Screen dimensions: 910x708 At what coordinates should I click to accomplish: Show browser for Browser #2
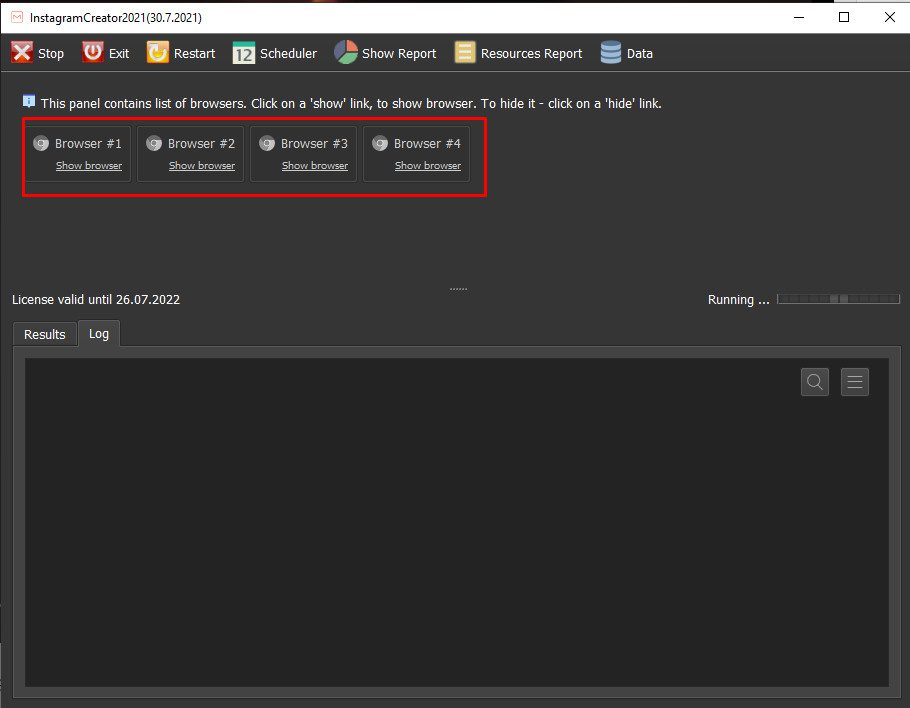click(202, 166)
